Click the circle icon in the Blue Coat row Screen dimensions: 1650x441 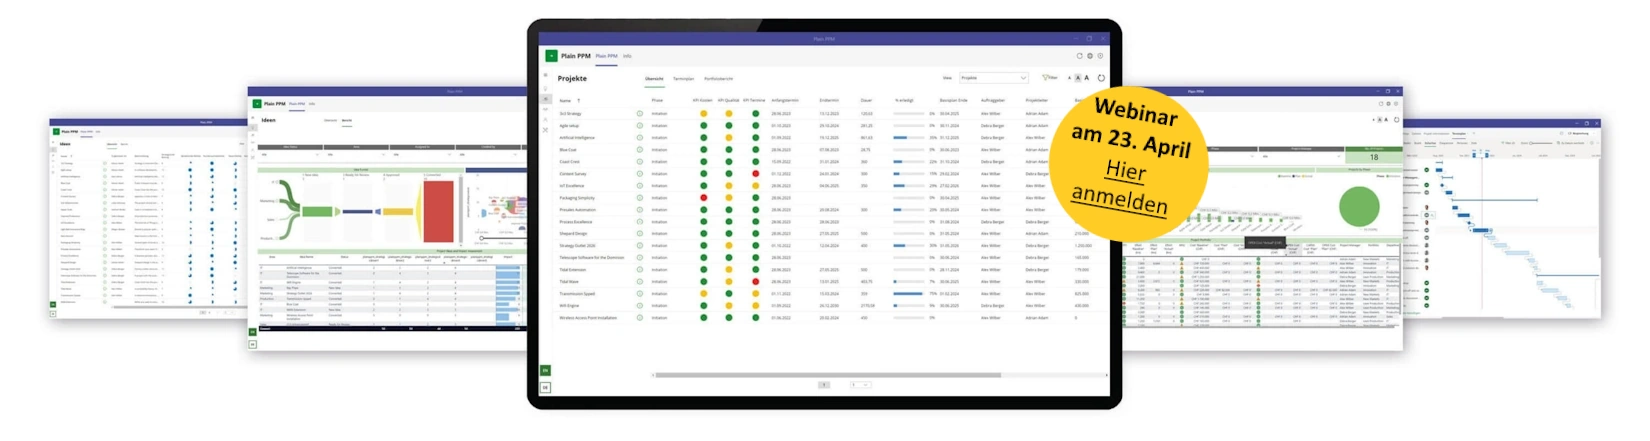640,150
